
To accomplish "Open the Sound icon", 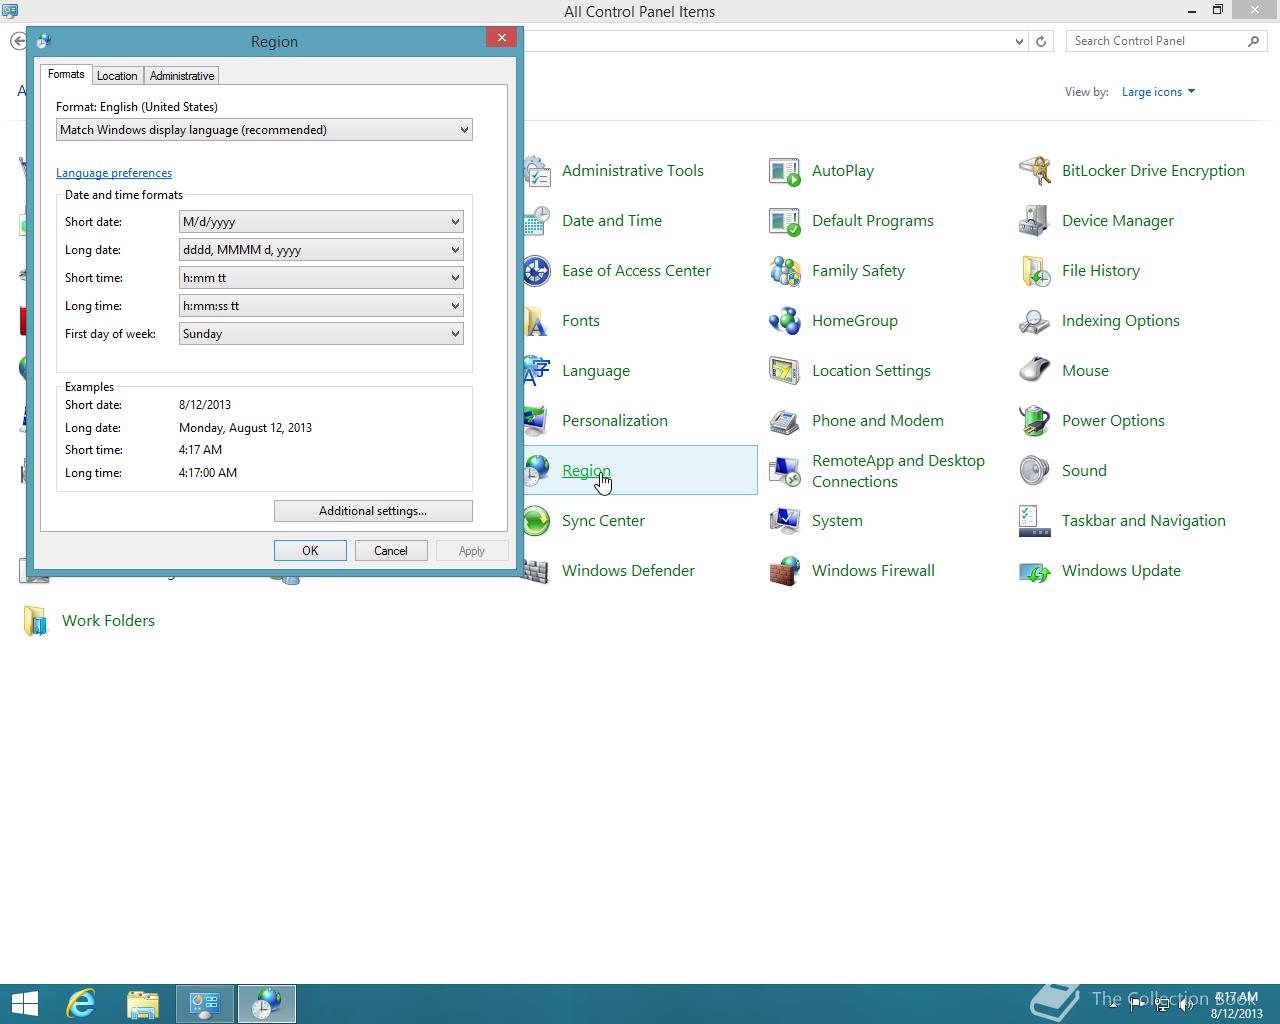I will [x=1035, y=471].
